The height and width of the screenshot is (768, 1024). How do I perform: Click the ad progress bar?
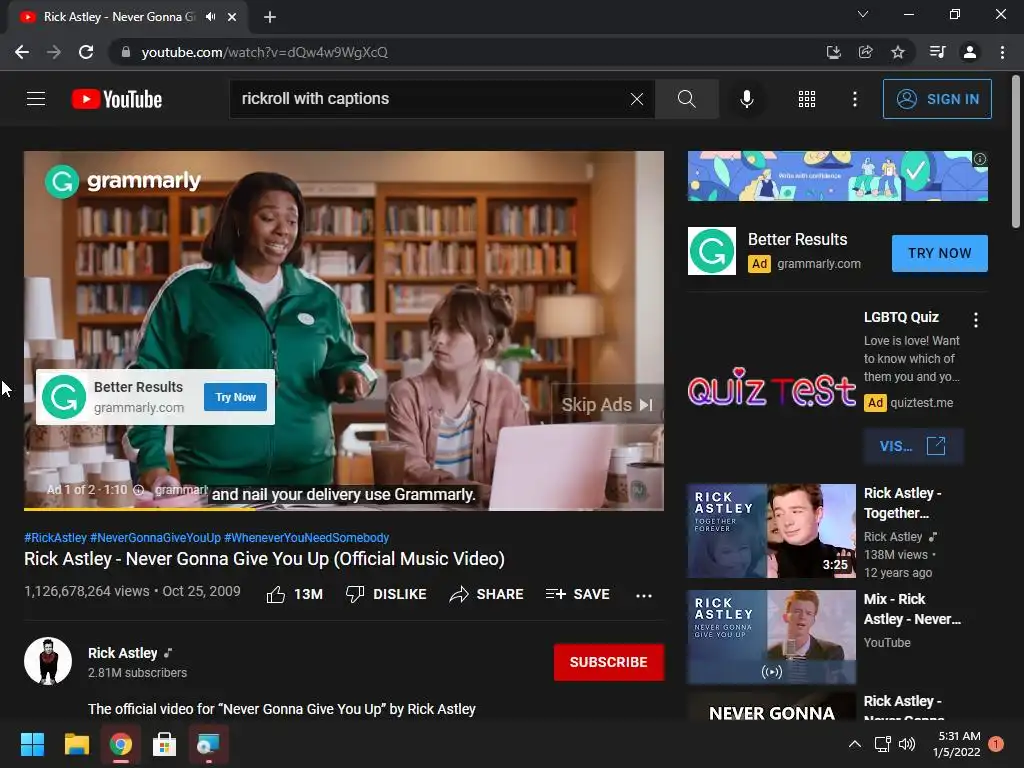pyautogui.click(x=344, y=508)
